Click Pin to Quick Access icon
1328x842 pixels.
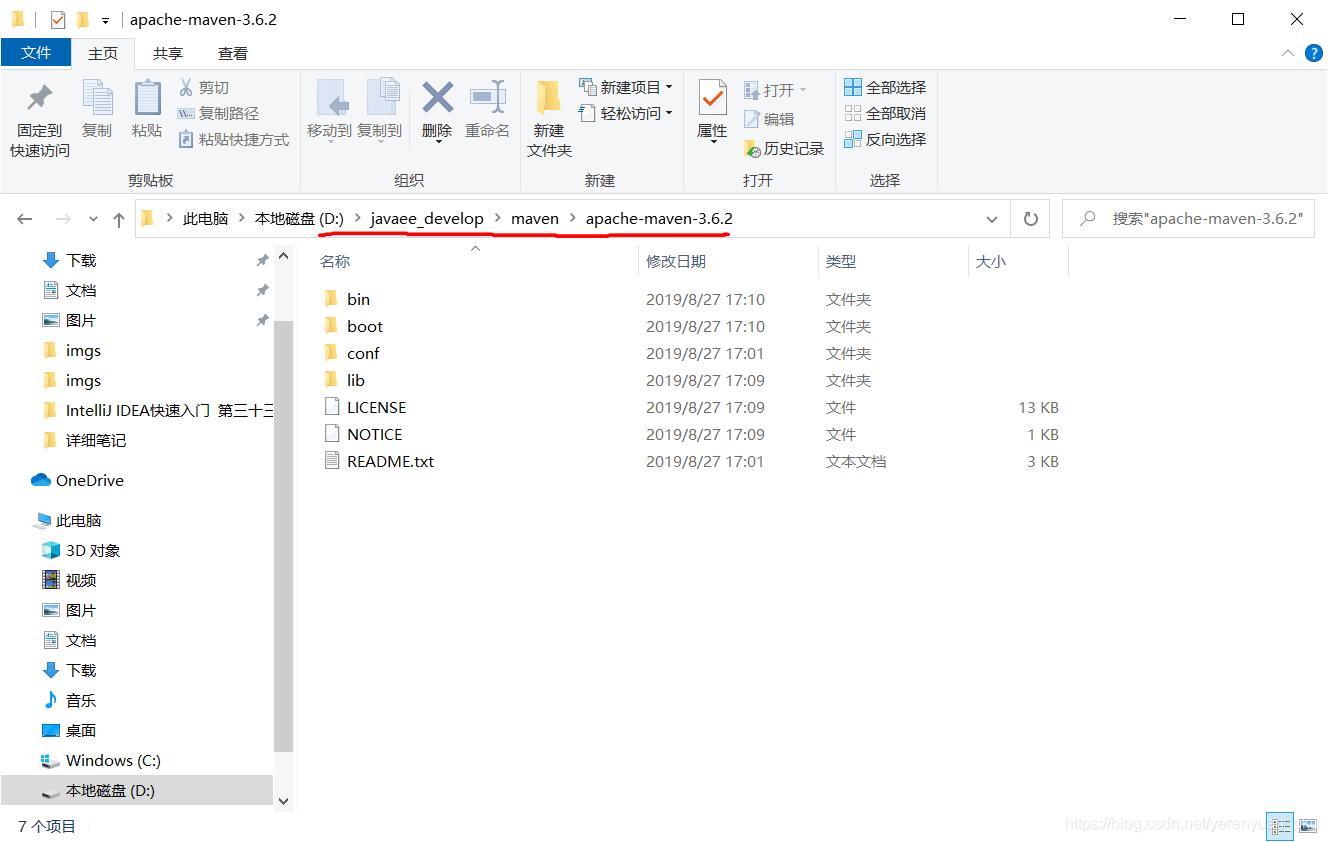click(40, 98)
